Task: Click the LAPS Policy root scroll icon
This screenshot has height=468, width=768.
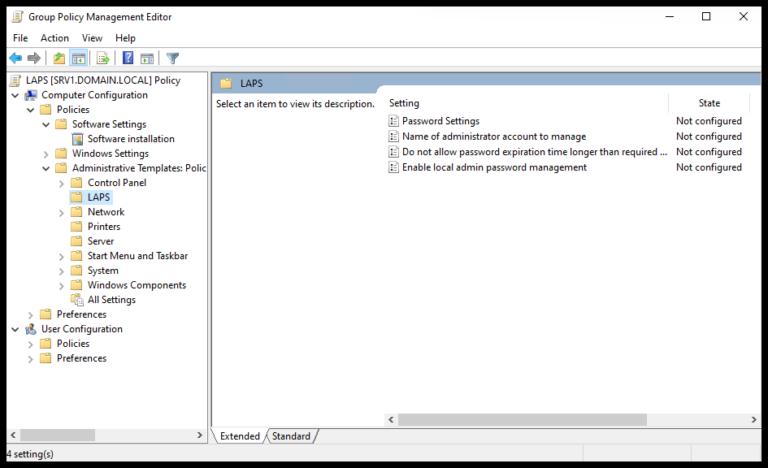Action: point(16,80)
